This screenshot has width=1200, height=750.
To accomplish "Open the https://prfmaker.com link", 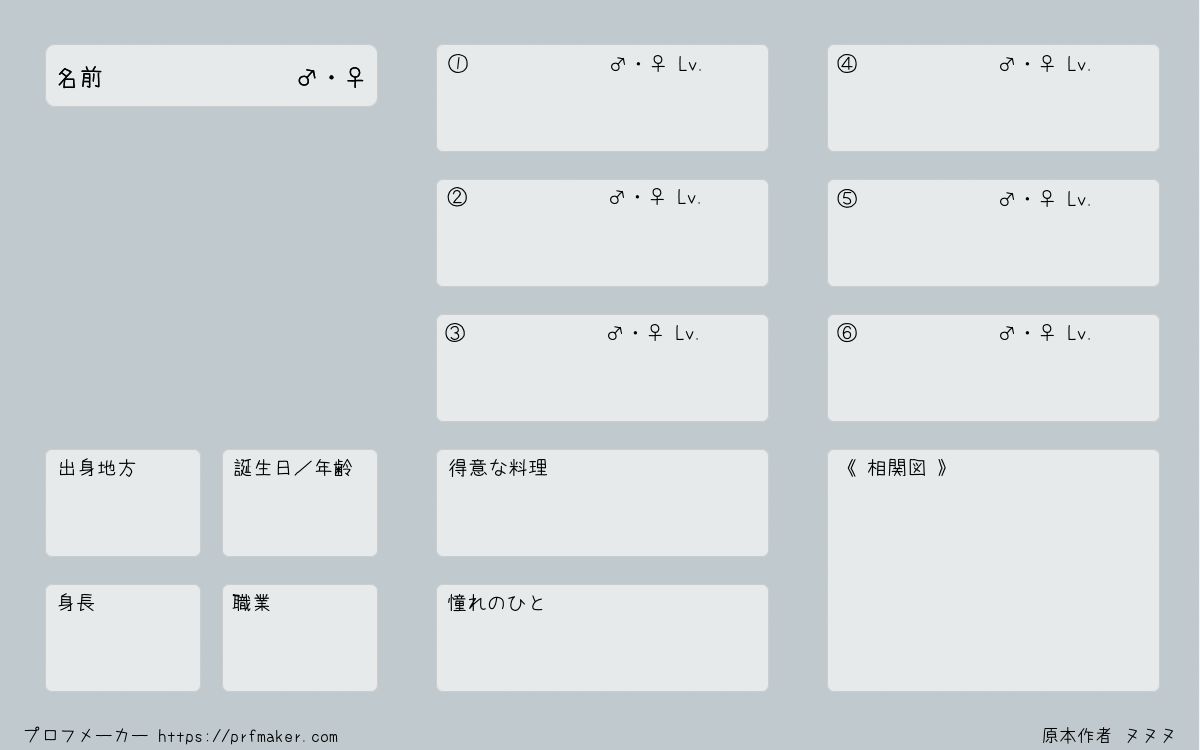I will [248, 737].
